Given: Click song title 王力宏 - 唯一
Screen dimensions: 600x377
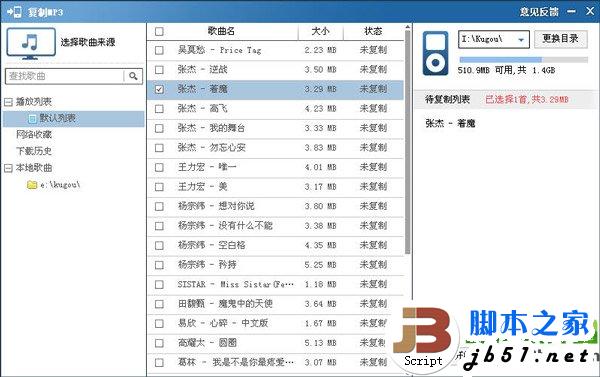Looking at the screenshot, I should pyautogui.click(x=207, y=168).
